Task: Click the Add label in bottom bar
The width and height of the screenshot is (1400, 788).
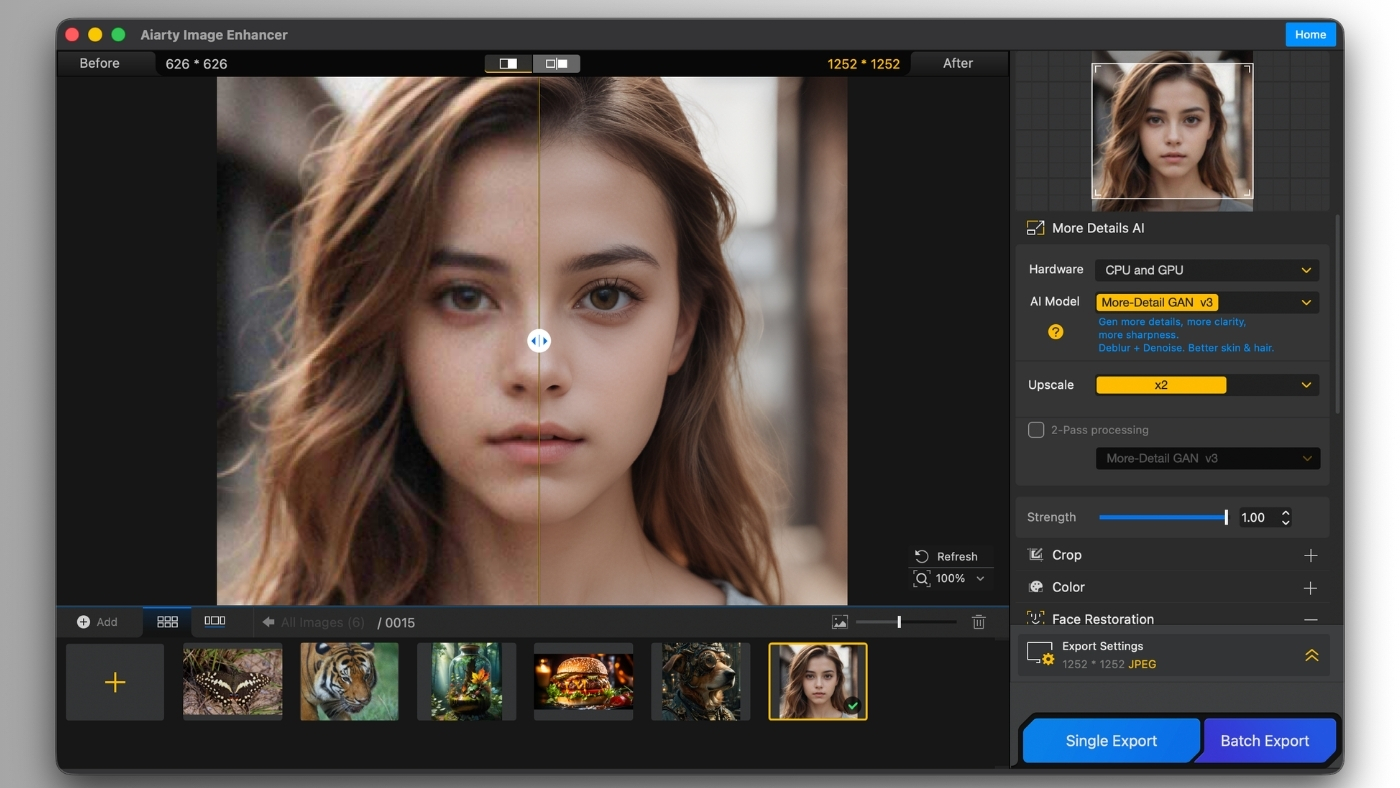Action: click(107, 622)
